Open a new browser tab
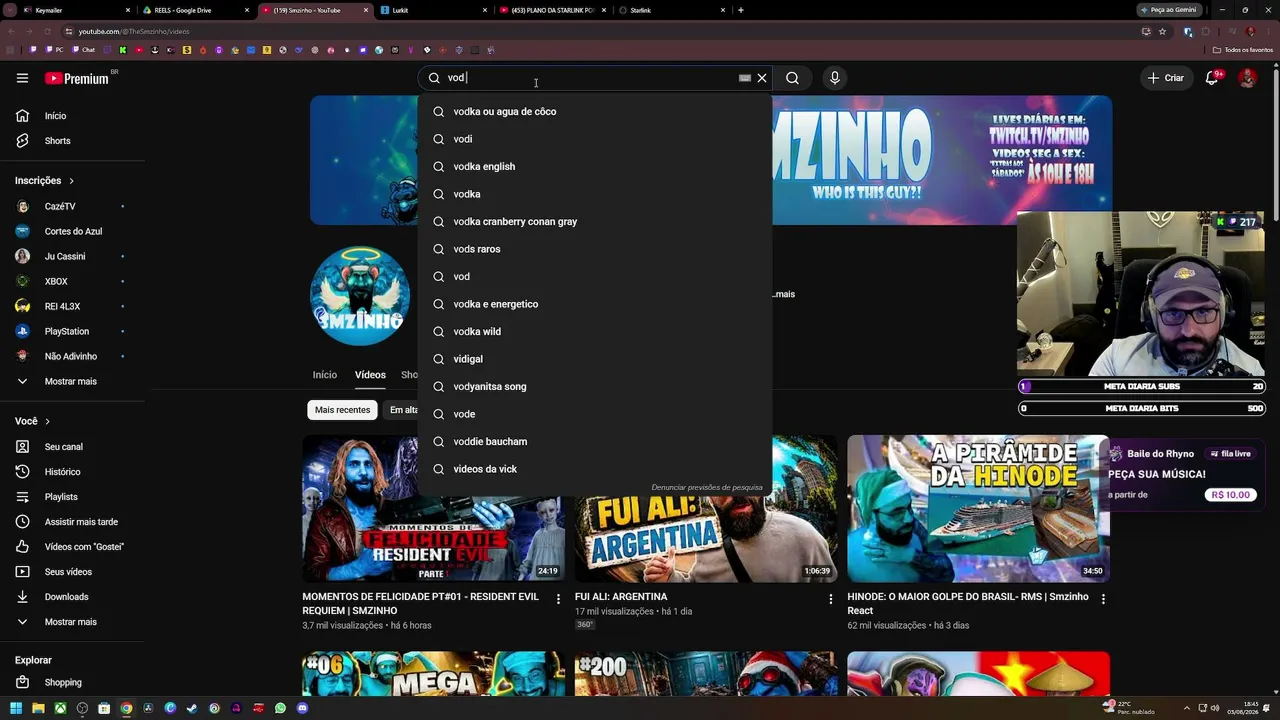 point(740,10)
